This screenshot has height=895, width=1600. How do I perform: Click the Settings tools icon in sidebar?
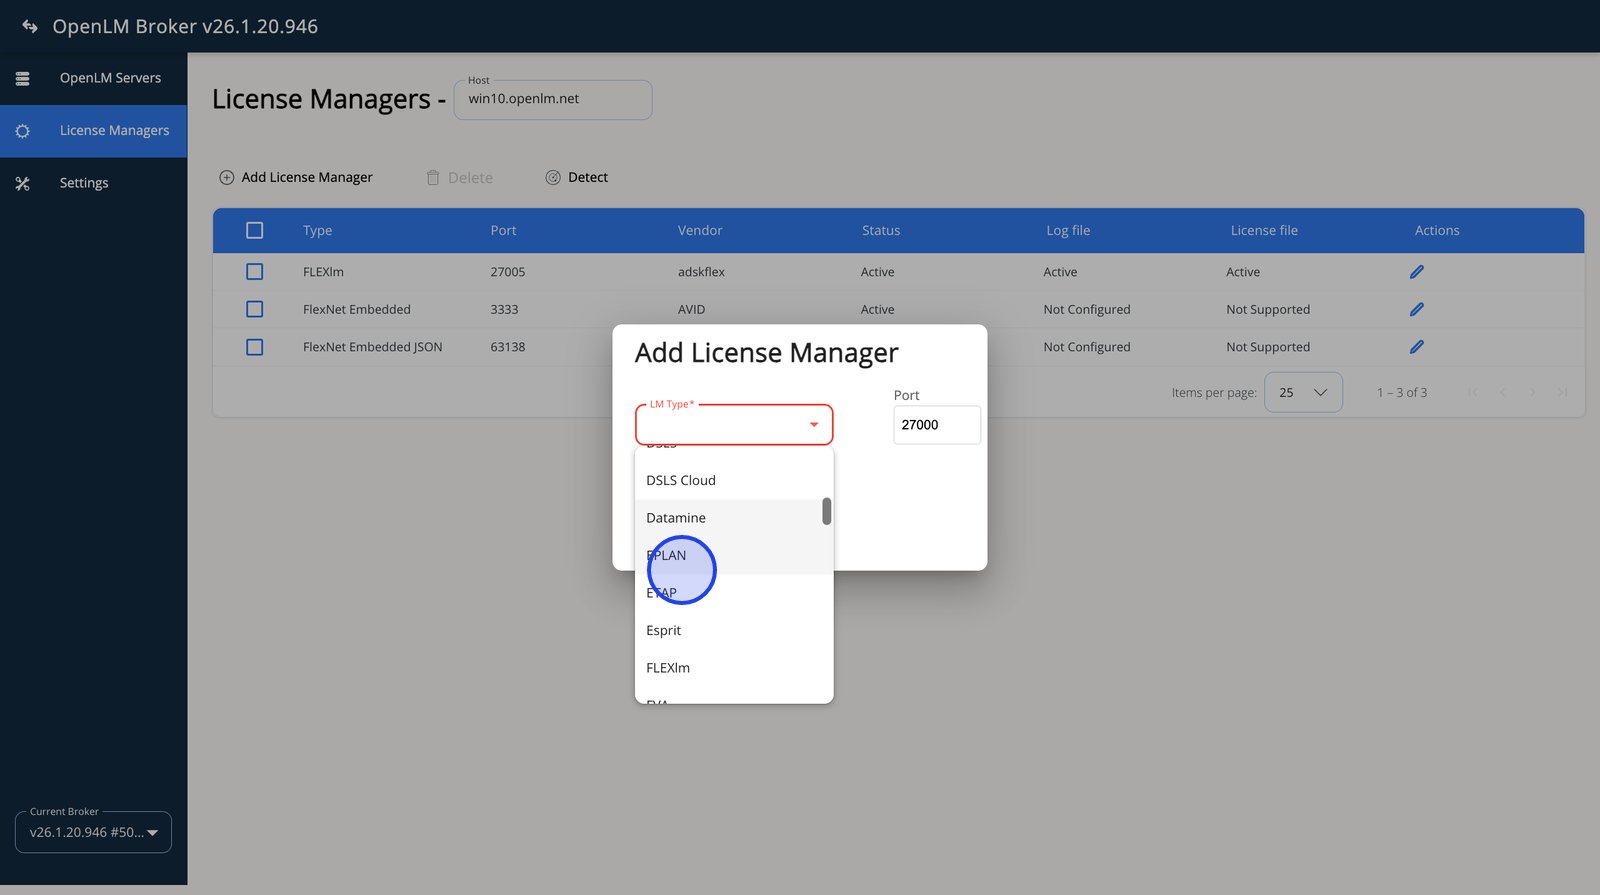23,184
